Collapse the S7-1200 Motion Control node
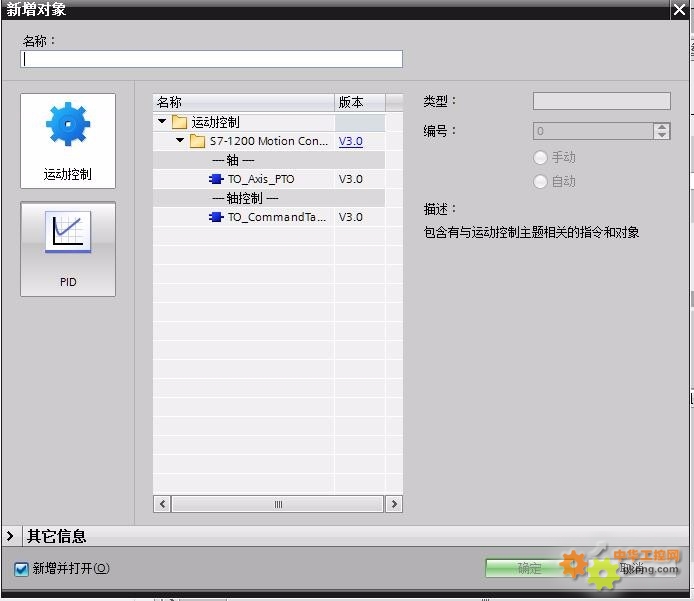 click(180, 140)
